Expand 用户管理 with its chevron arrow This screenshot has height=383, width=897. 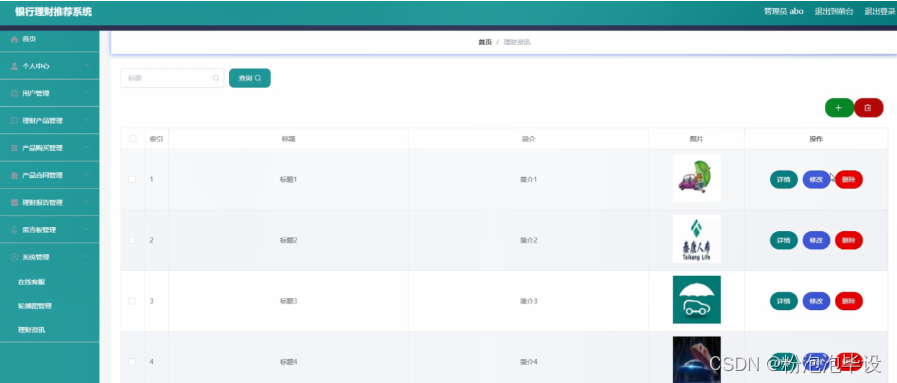point(87,93)
